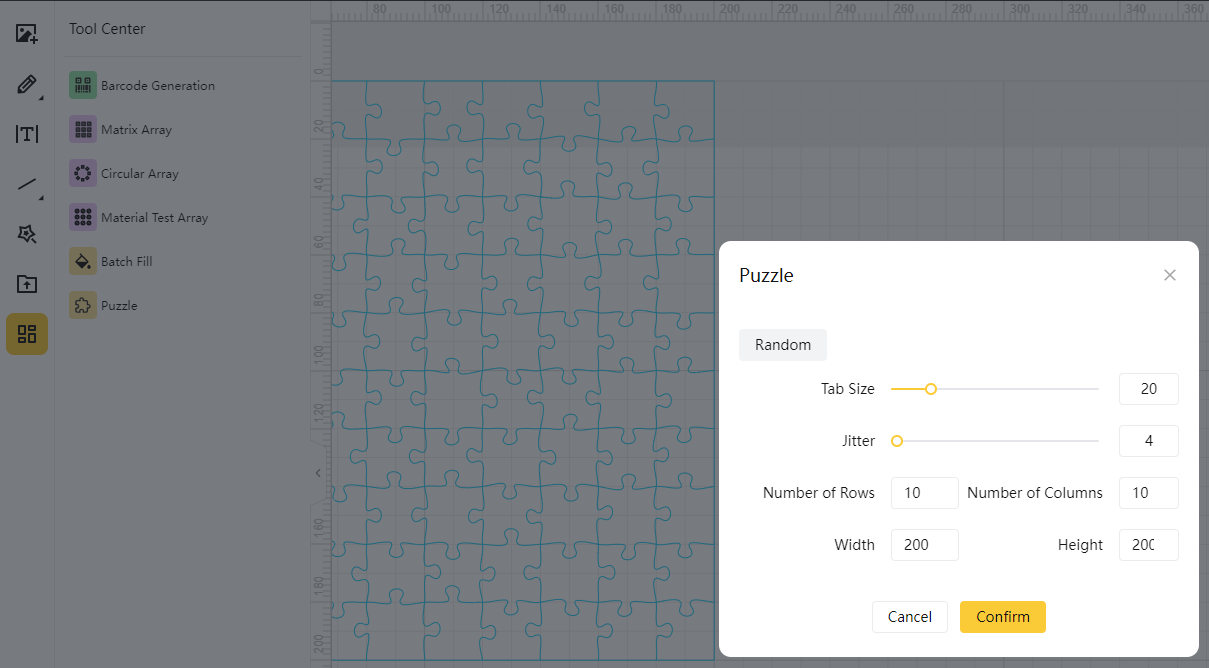Viewport: 1209px width, 668px height.
Task: Open Circular Array label
Action: (140, 174)
